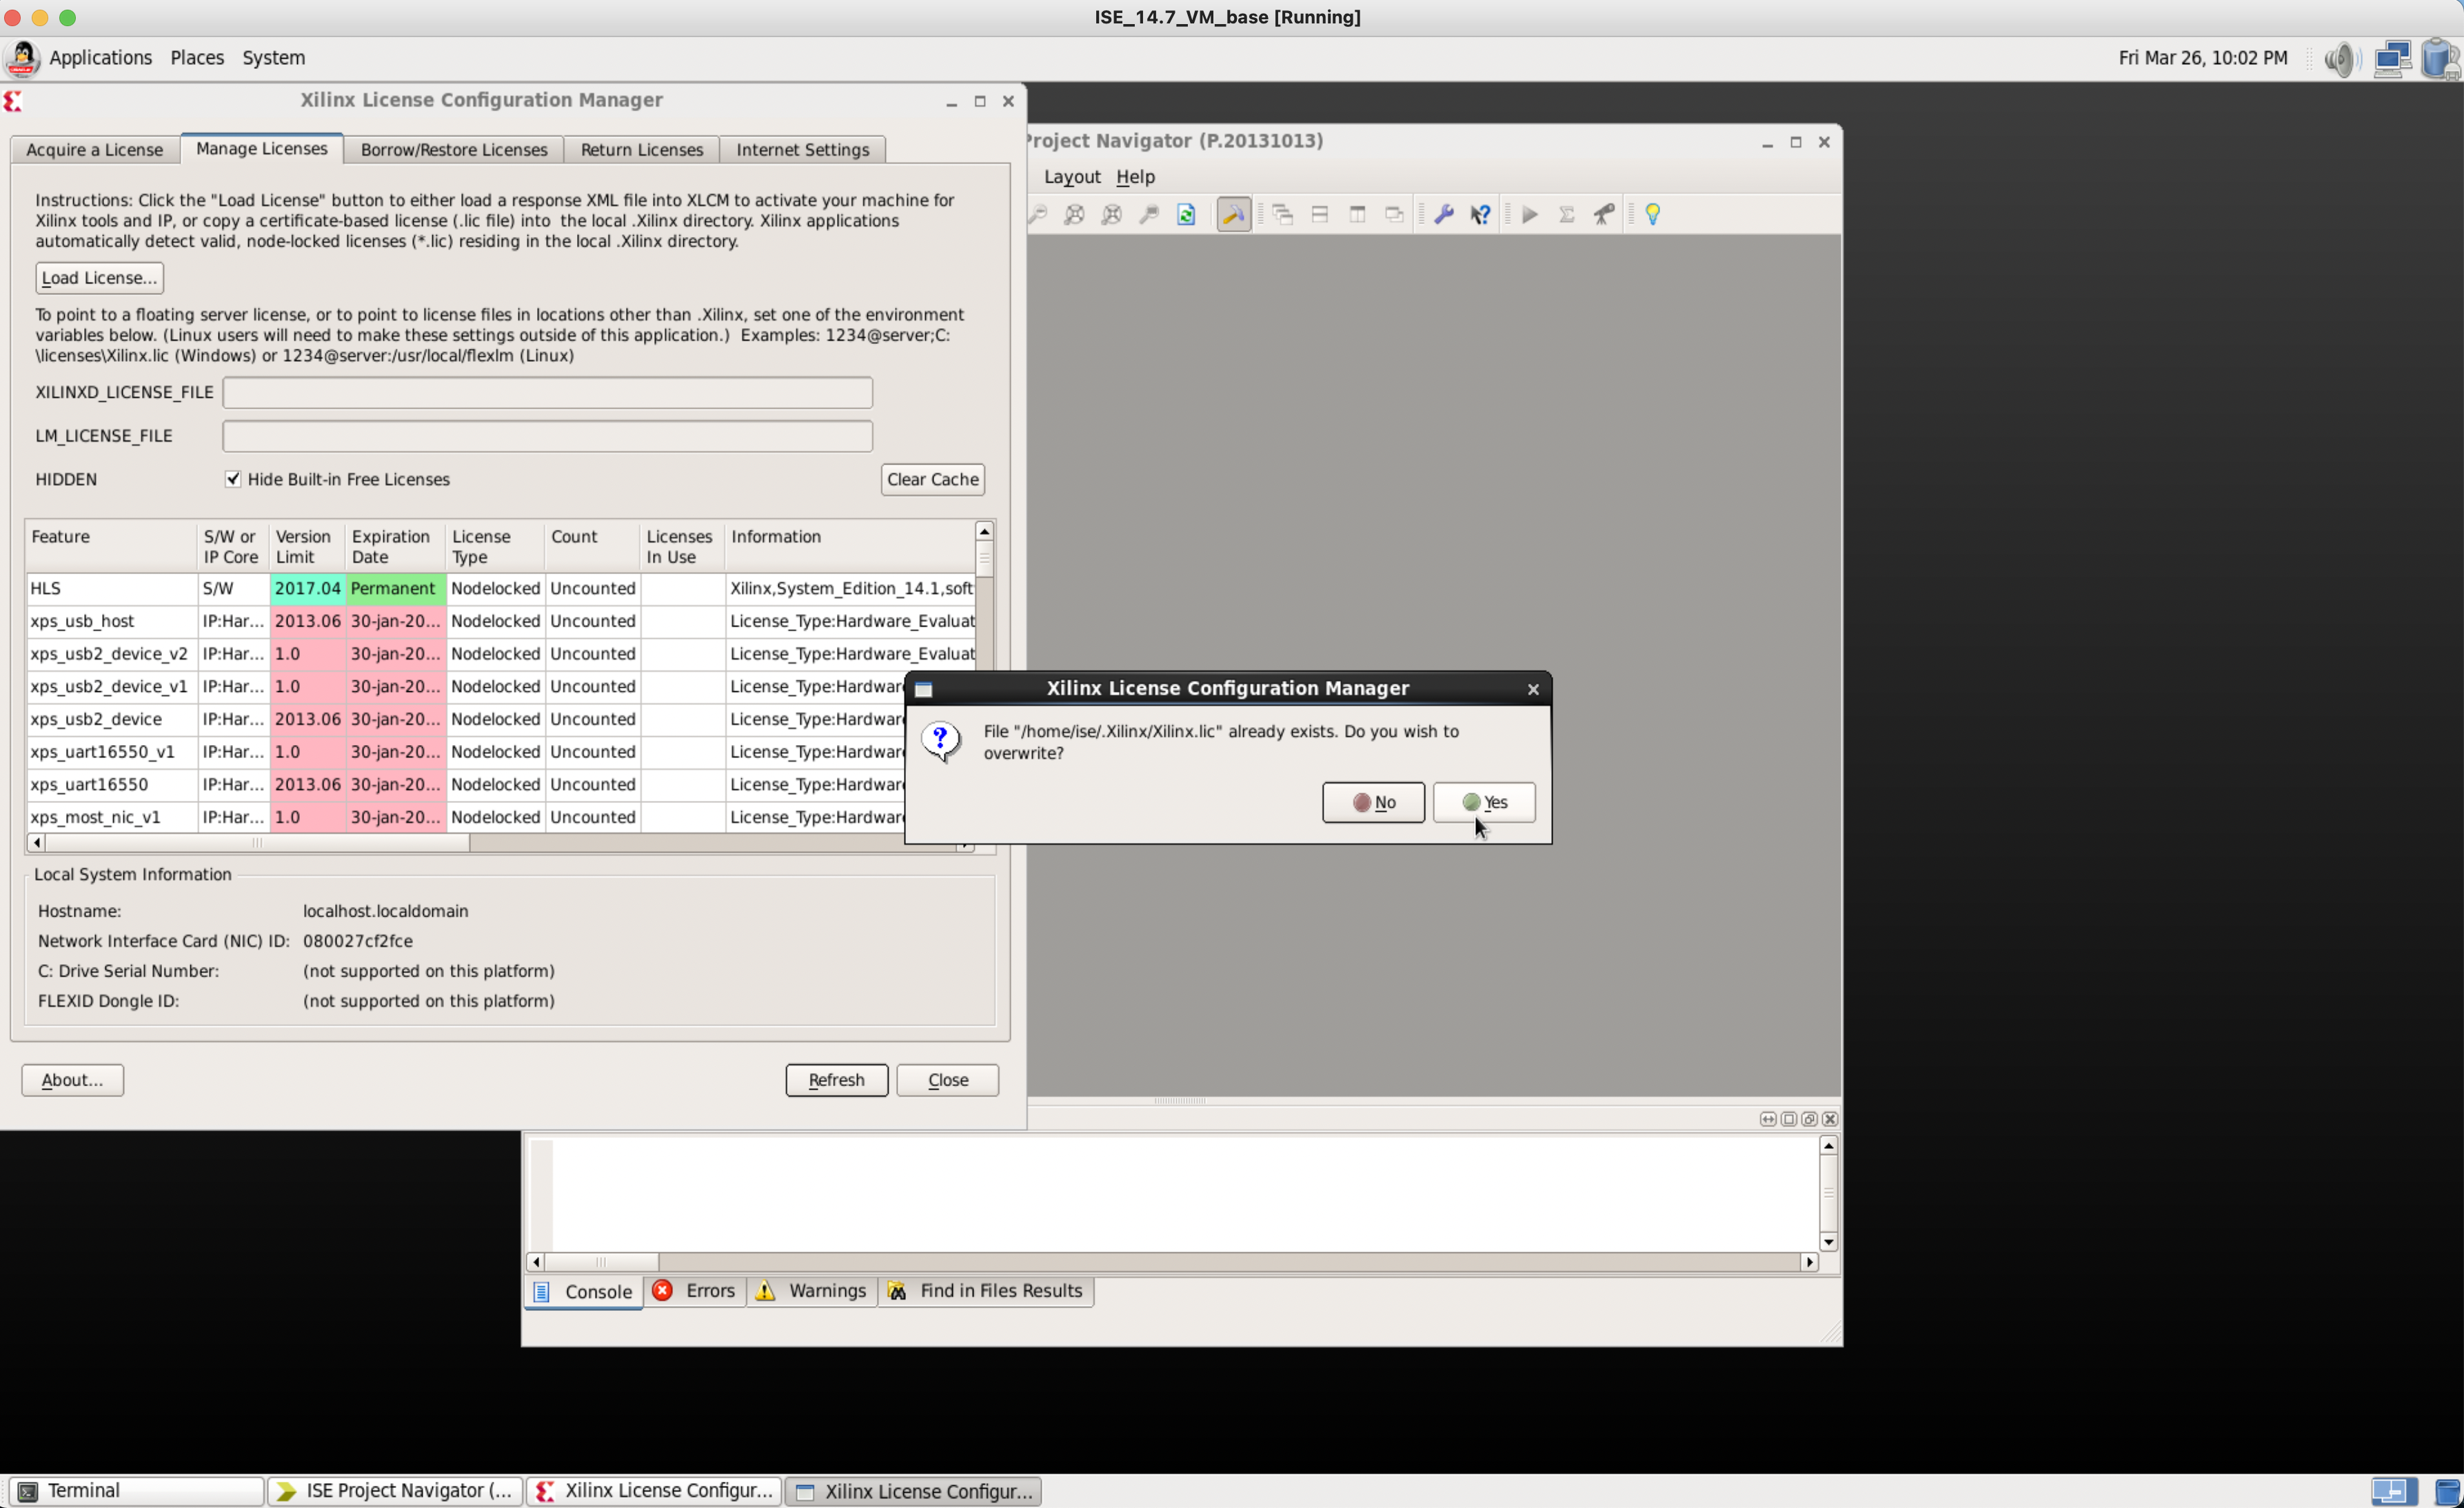Confirm overwrite with the Yes button

click(1484, 802)
